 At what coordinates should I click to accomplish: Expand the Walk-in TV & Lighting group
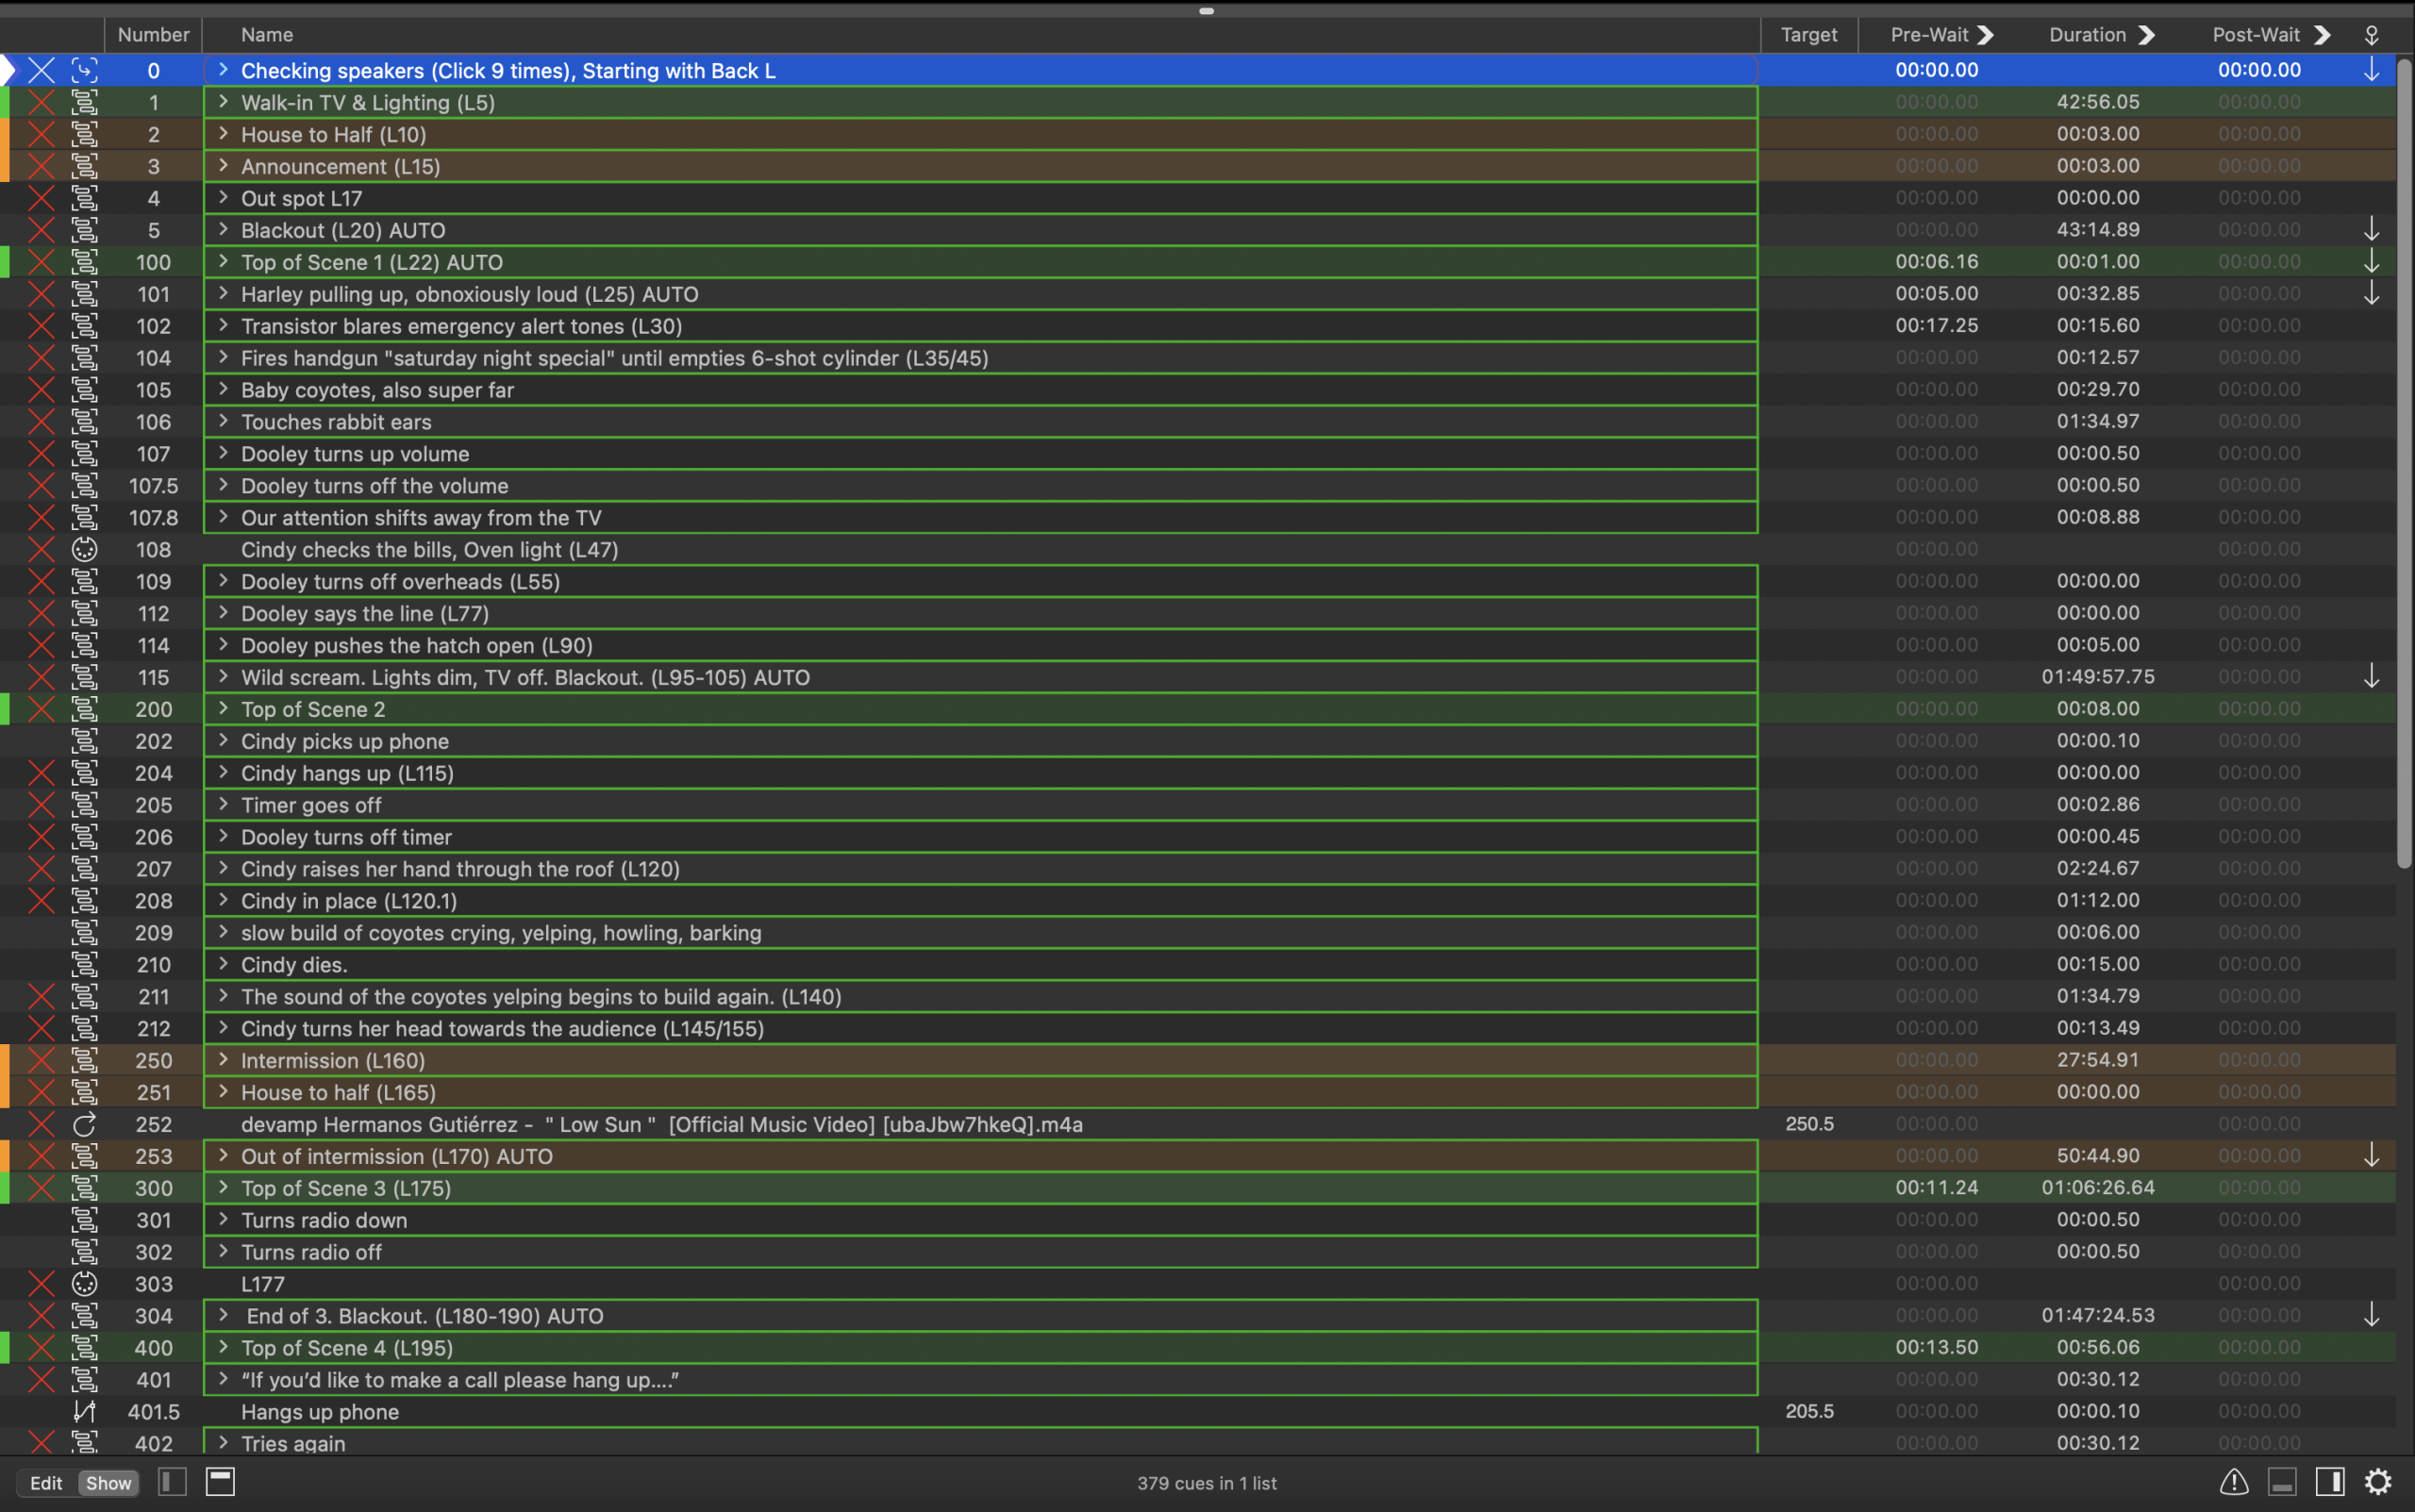(223, 102)
